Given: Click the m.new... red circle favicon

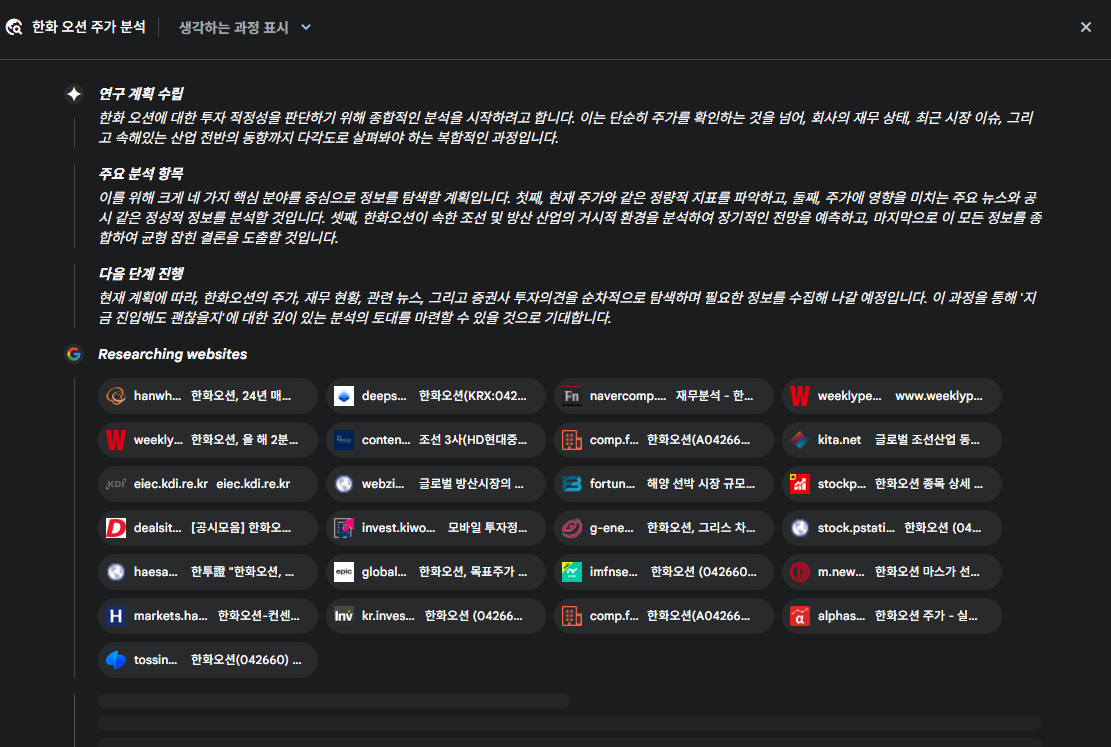Looking at the screenshot, I should click(x=800, y=571).
